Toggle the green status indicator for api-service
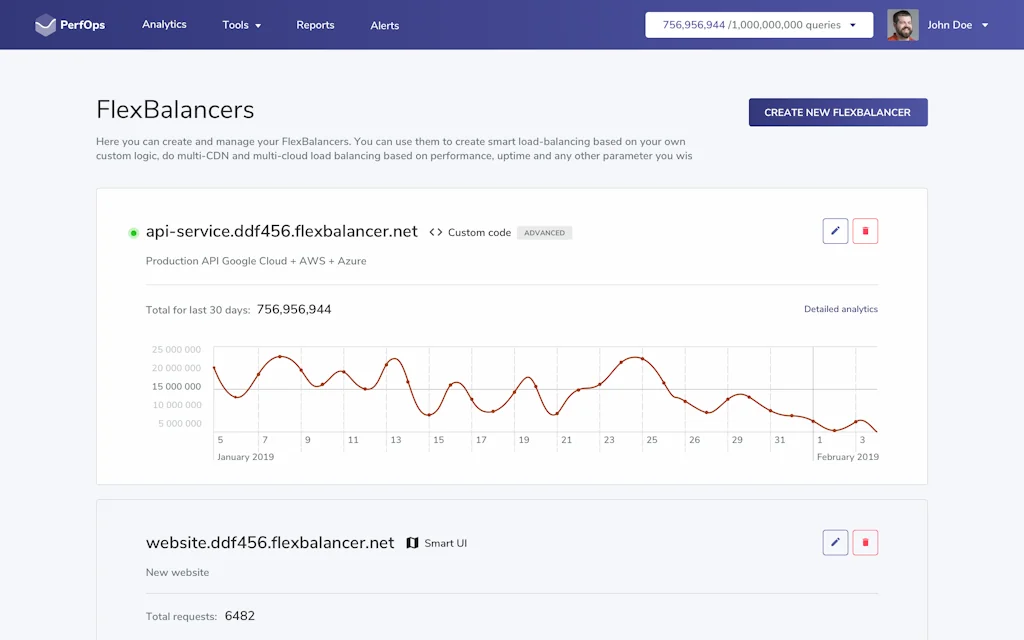The image size is (1024, 640). (x=133, y=232)
